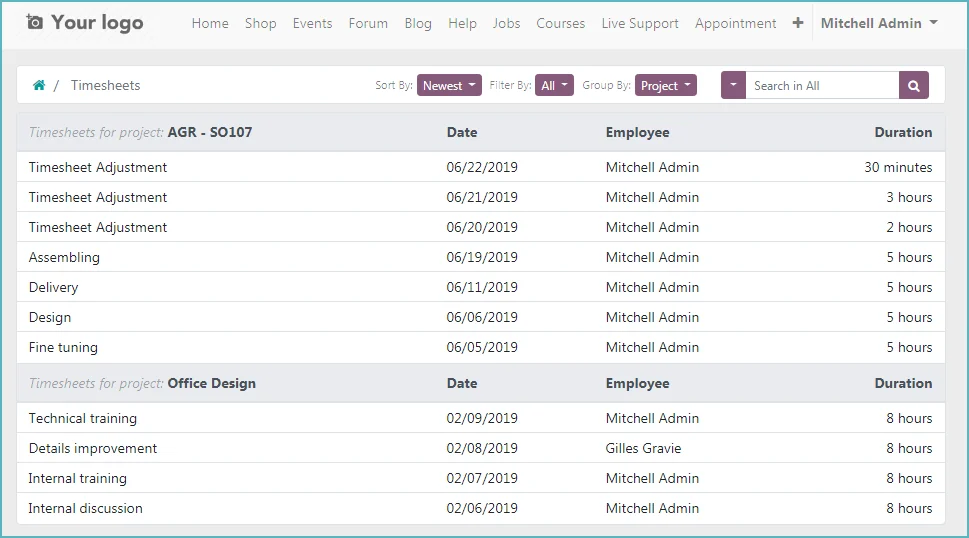Image resolution: width=969 pixels, height=538 pixels.
Task: Go to the Shop menu item
Action: tap(260, 23)
